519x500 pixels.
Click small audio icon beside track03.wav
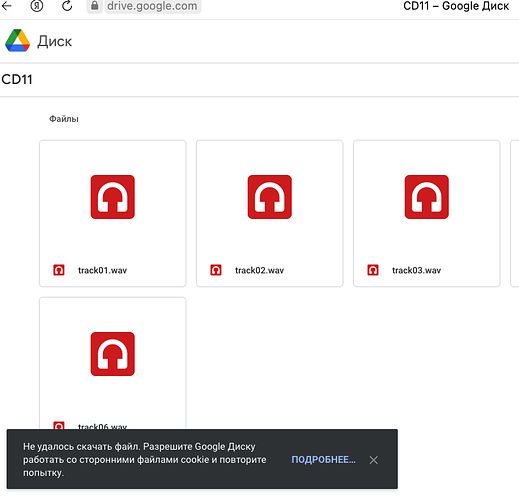pos(373,270)
